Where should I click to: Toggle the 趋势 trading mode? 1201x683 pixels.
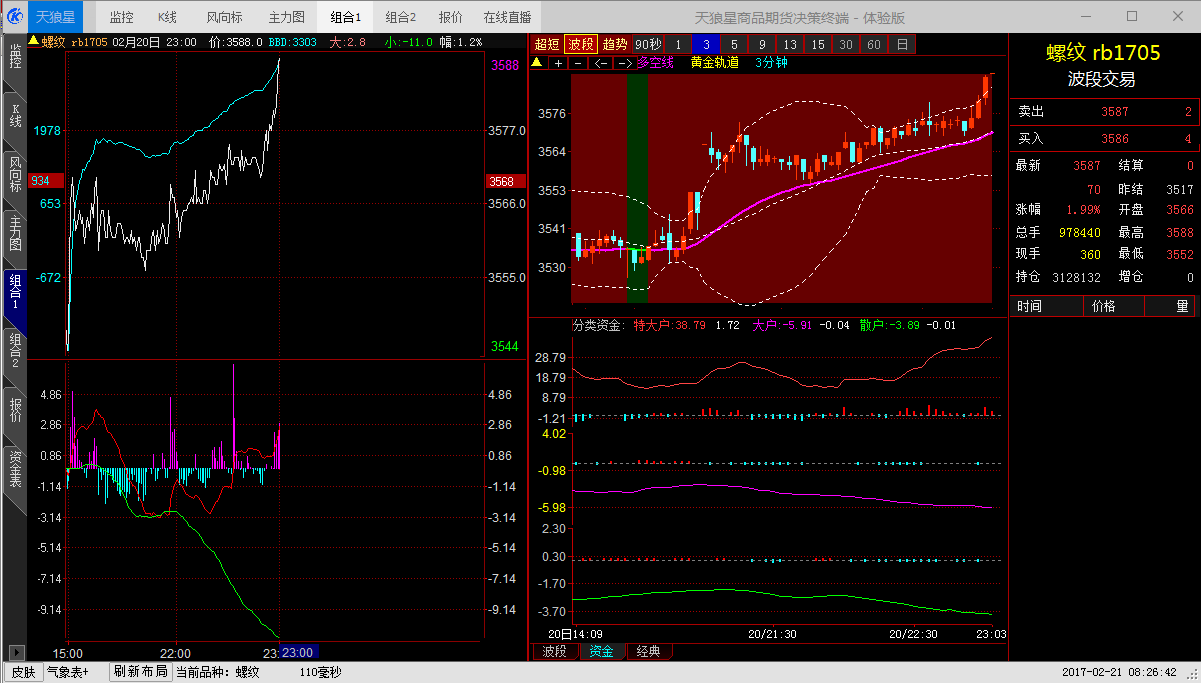(x=615, y=44)
